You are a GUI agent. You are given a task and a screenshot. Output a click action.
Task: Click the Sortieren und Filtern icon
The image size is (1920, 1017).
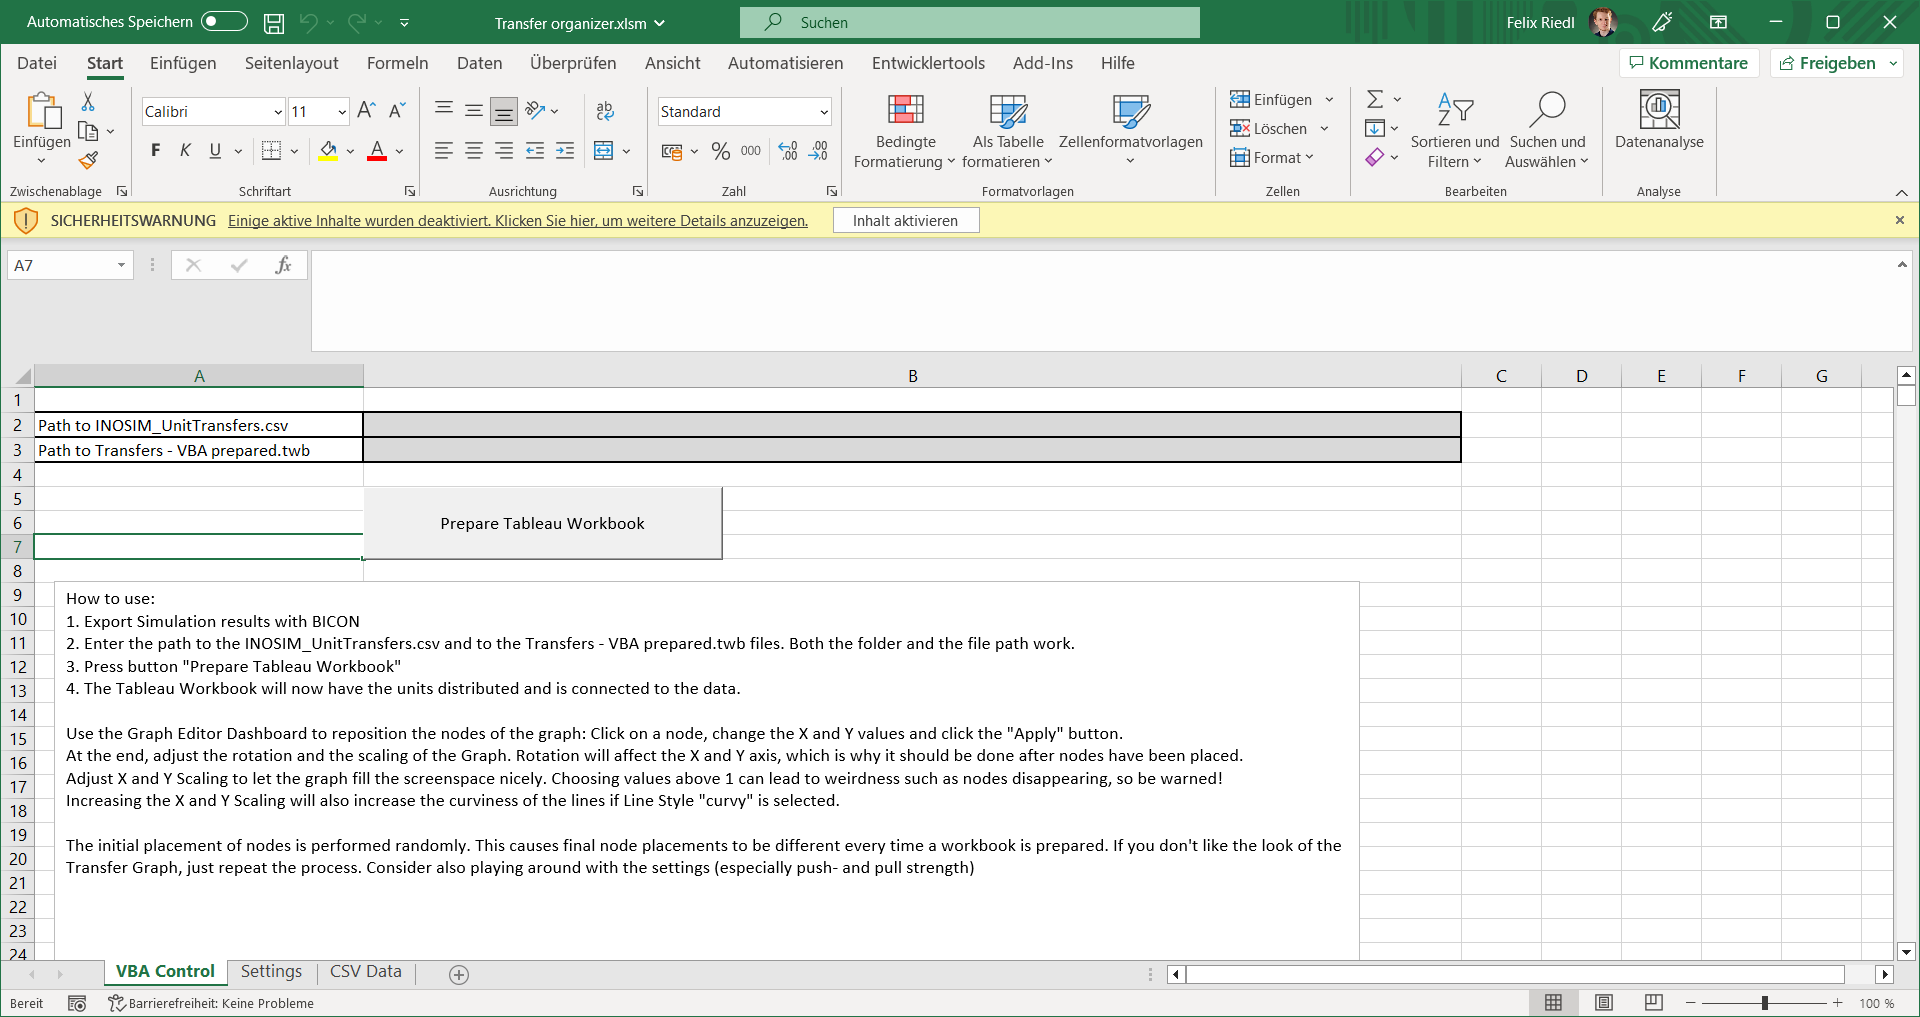tap(1454, 110)
